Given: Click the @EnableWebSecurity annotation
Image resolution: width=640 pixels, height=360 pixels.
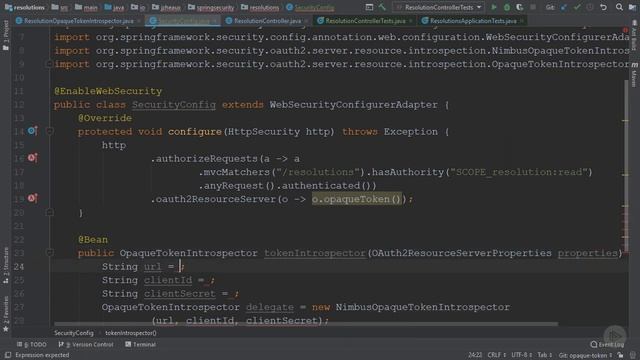Looking at the screenshot, I should (108, 91).
